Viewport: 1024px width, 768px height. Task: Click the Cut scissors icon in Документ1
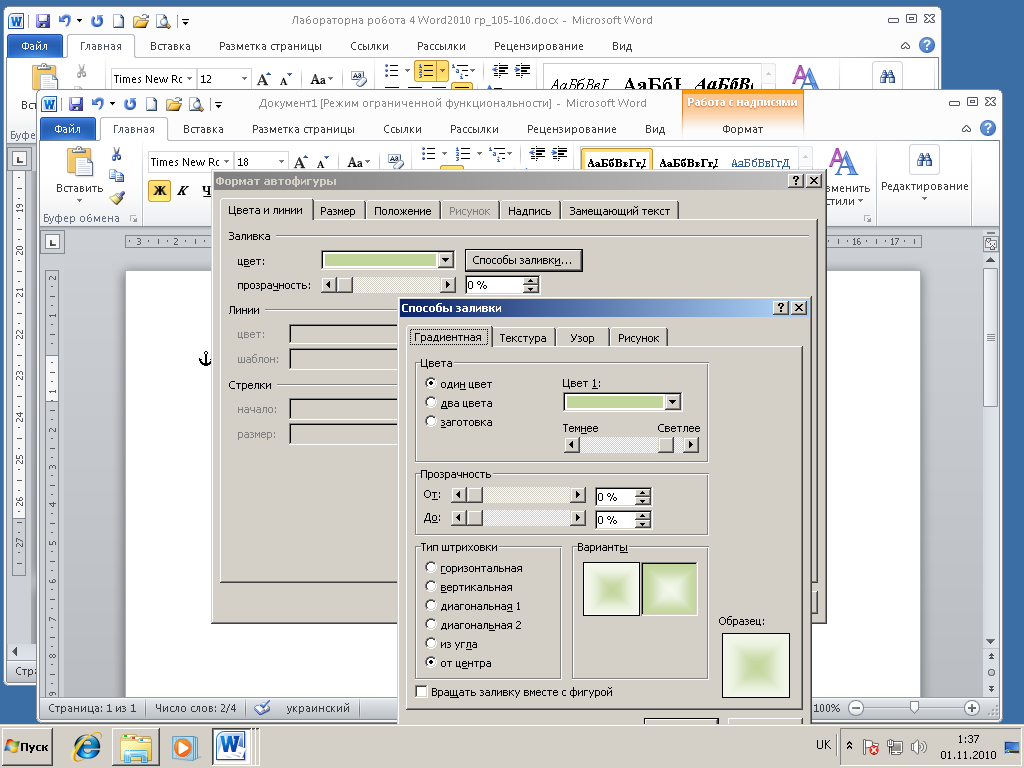116,154
